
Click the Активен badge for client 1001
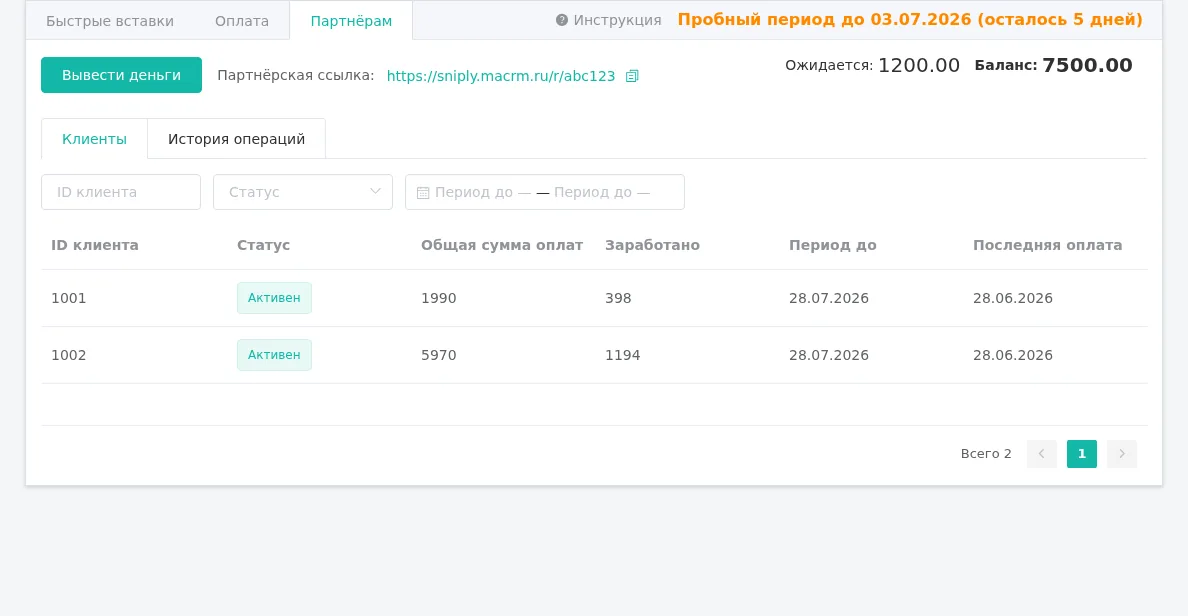click(x=274, y=298)
